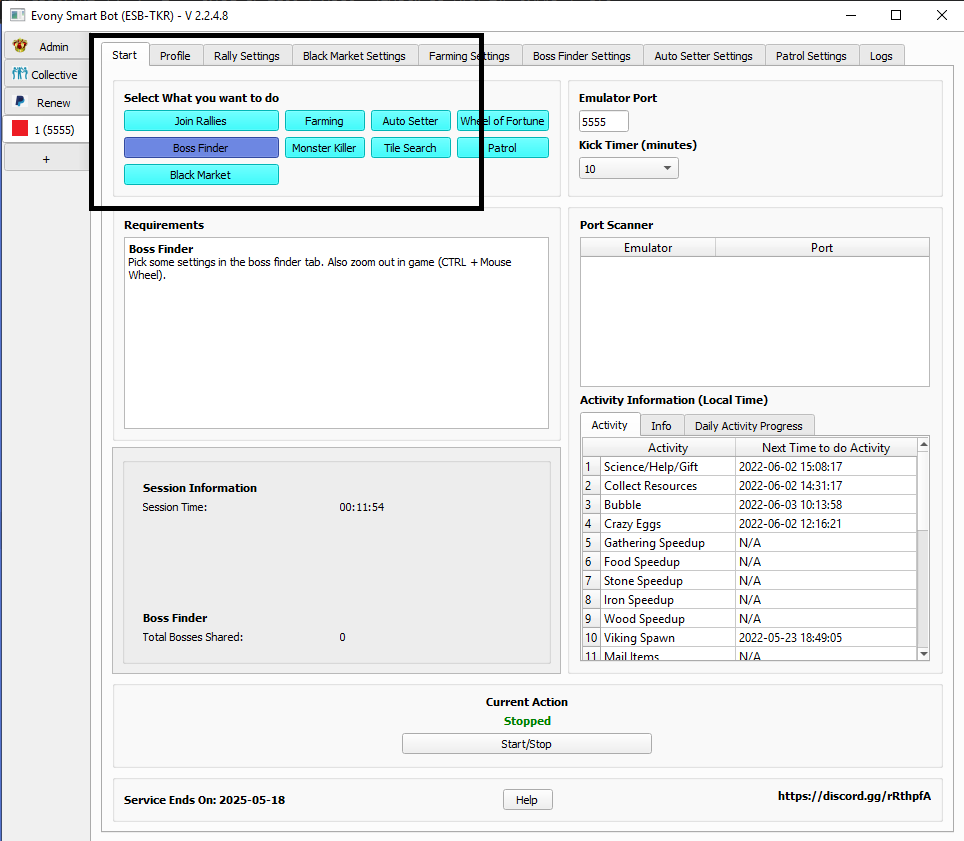
Task: Select the Monster Killer activity button
Action: [324, 148]
